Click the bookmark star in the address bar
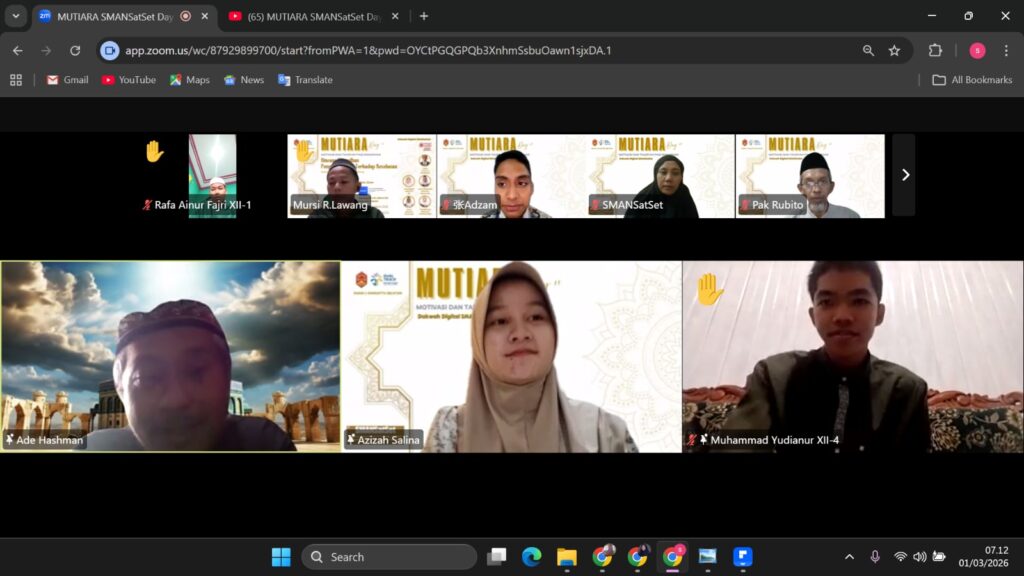Screen dimensions: 1024x576 tap(895, 50)
